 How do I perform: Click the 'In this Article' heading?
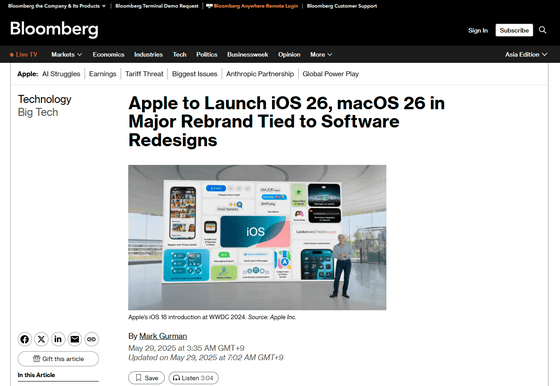36,375
